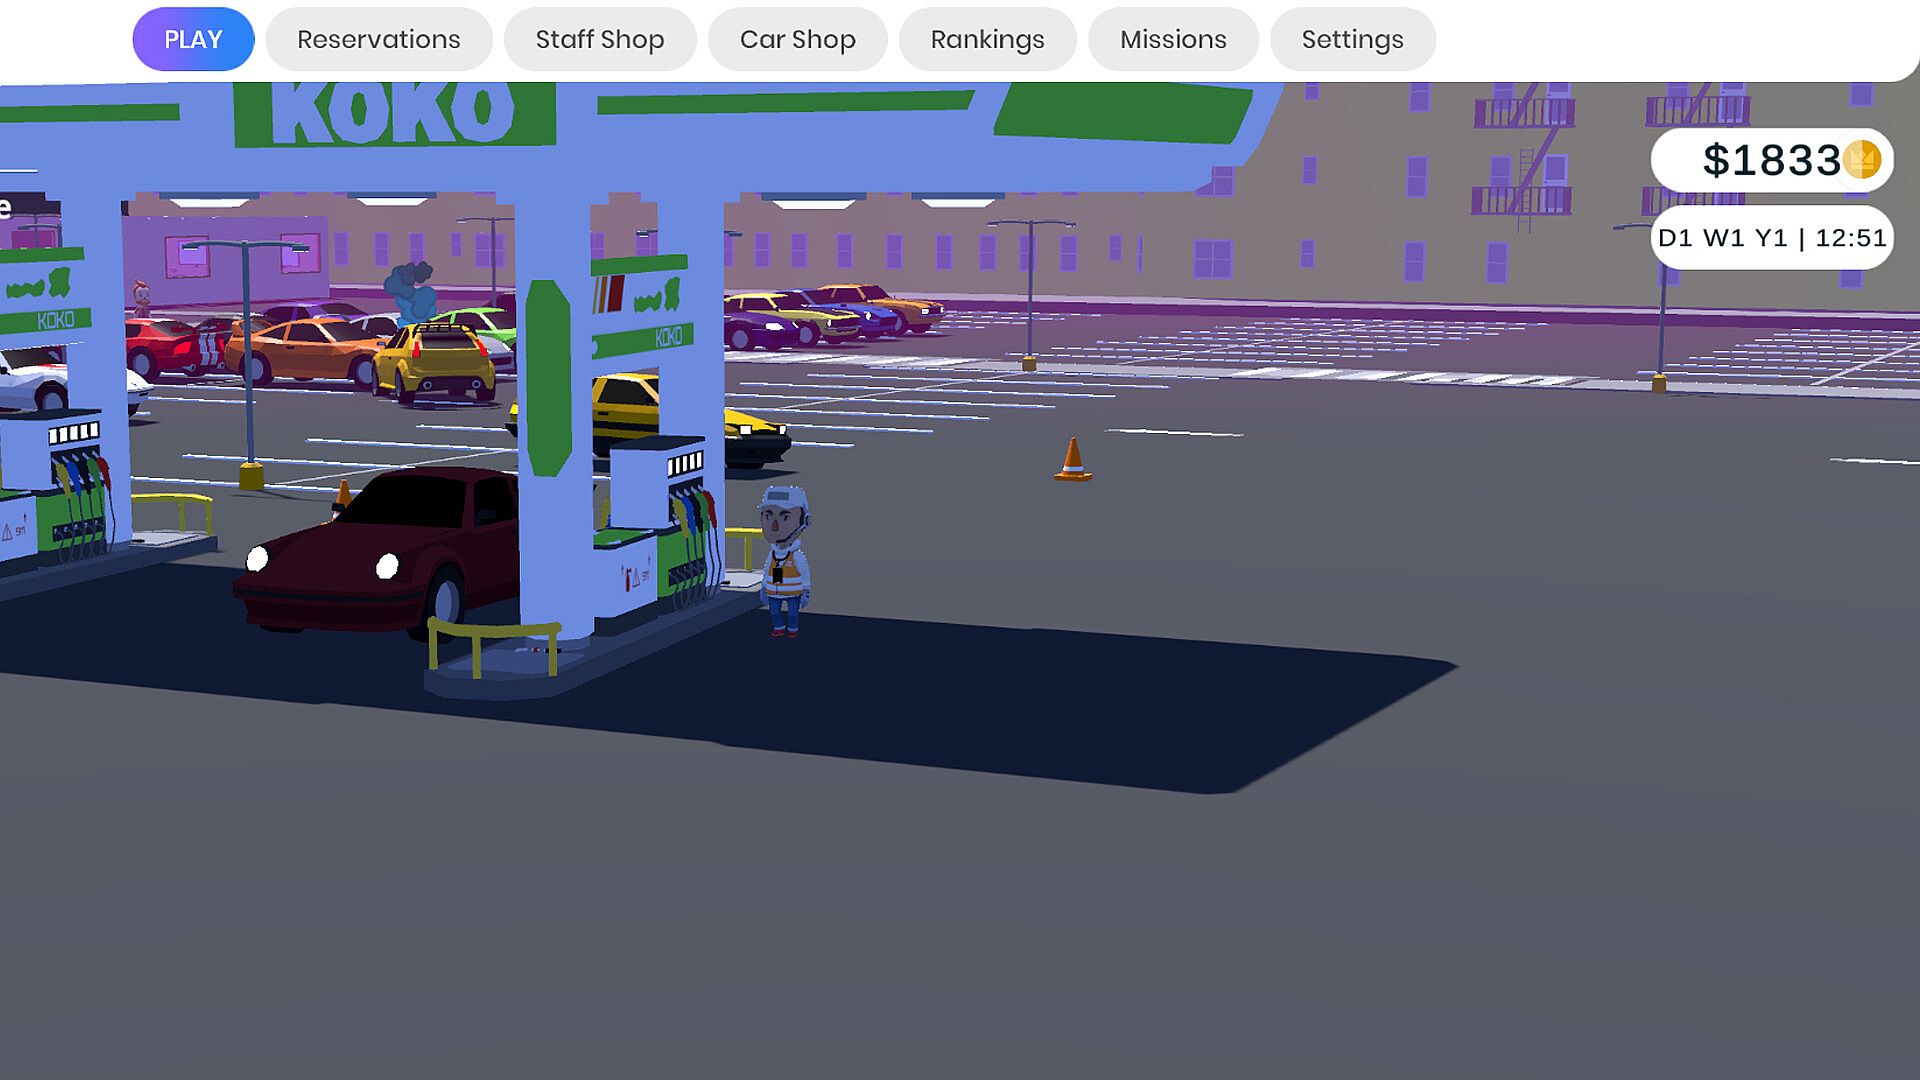Open the Reservations tab
Viewport: 1920px width, 1080px height.
pyautogui.click(x=378, y=39)
